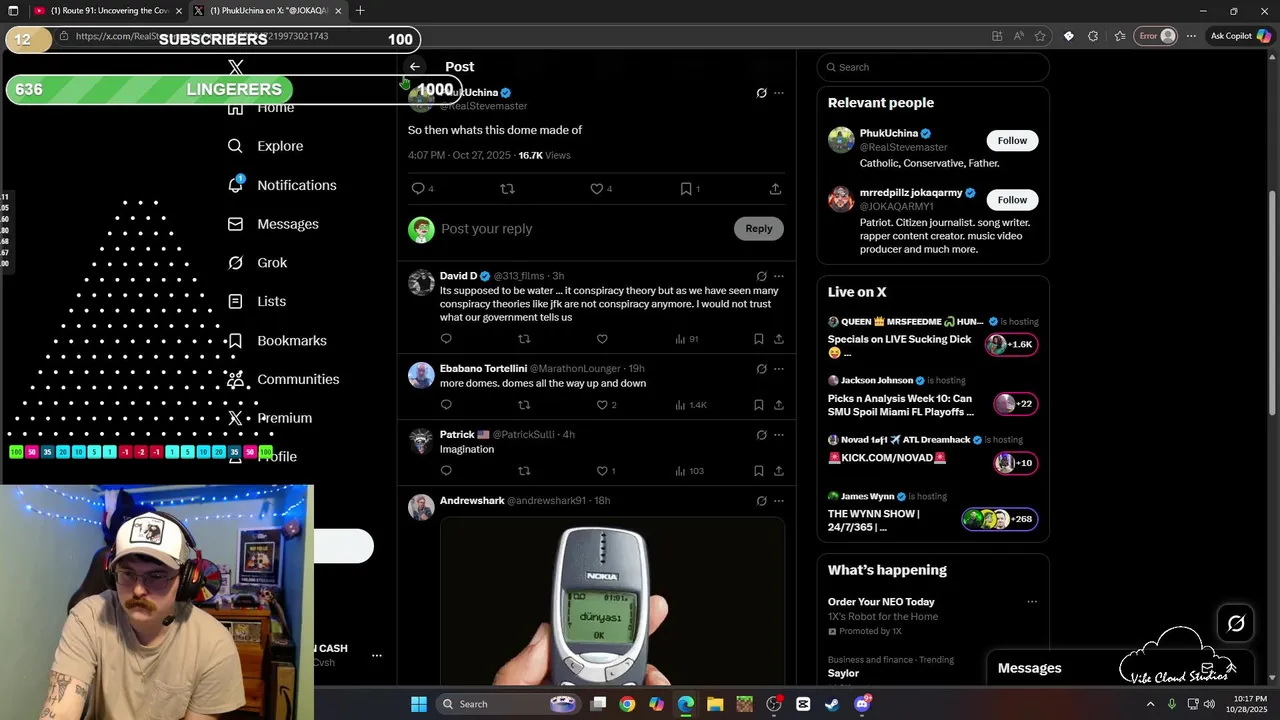Bookmark the main PhukUchina post
Screen dimensions: 1280x720
coord(686,189)
